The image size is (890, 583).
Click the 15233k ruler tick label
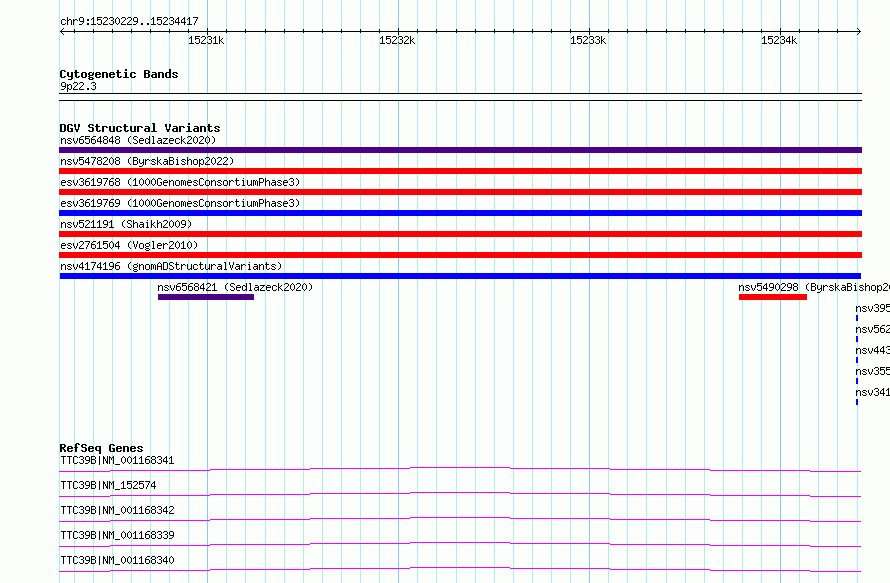(588, 40)
